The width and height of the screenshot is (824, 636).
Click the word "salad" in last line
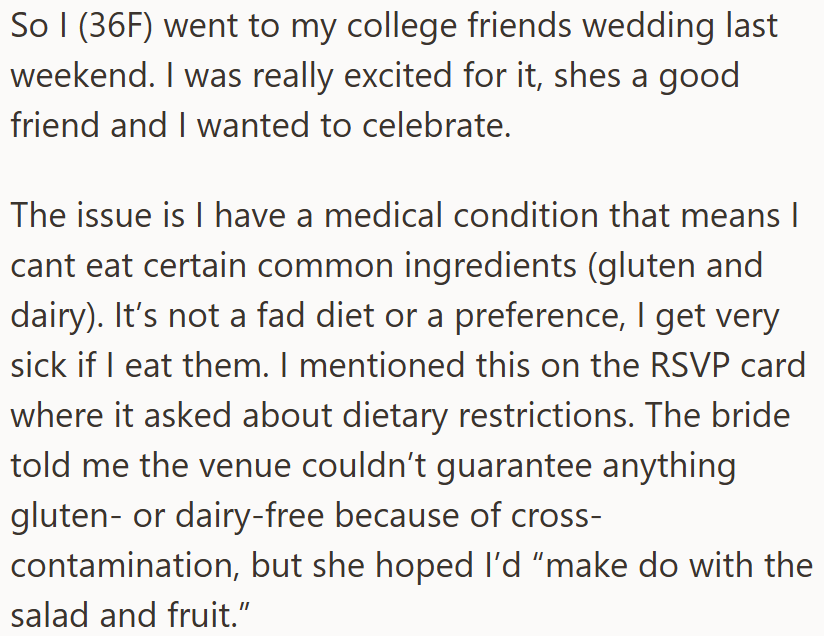(49, 615)
